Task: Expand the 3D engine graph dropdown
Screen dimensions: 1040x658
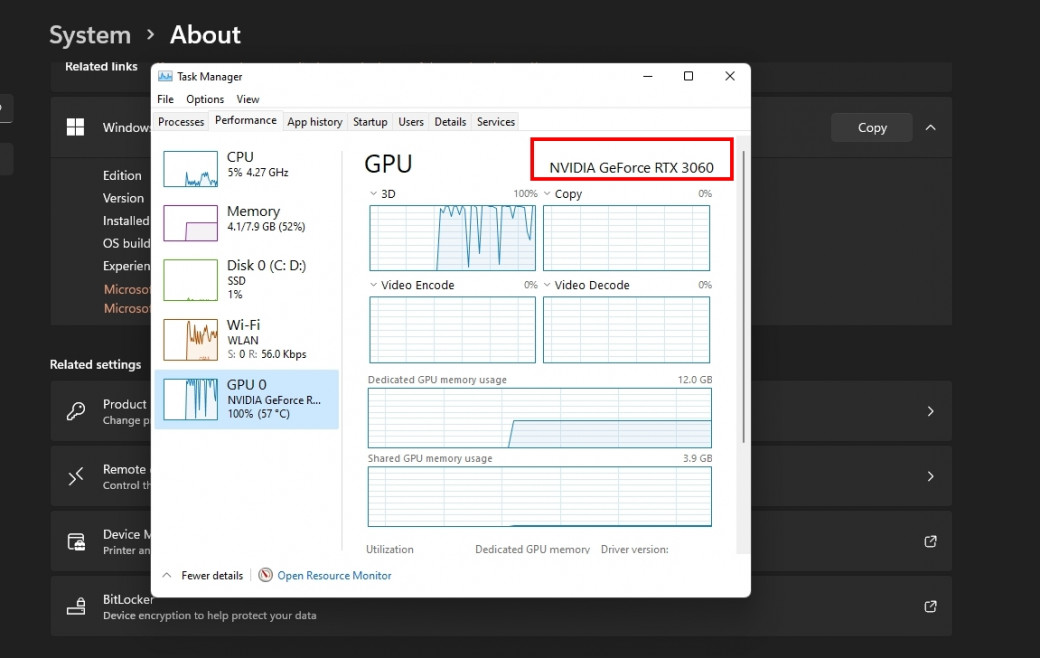Action: coord(374,194)
